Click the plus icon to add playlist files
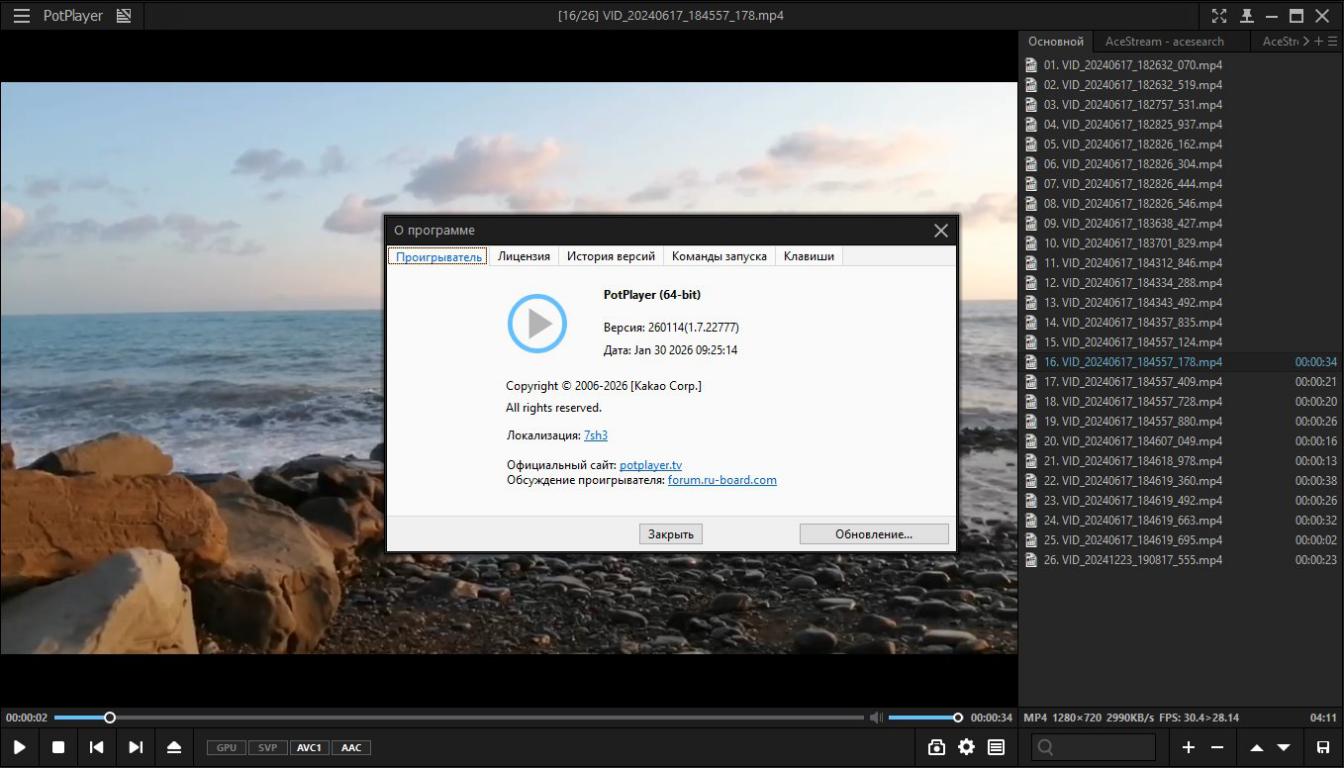Viewport: 1344px width, 768px height. pos(1188,747)
